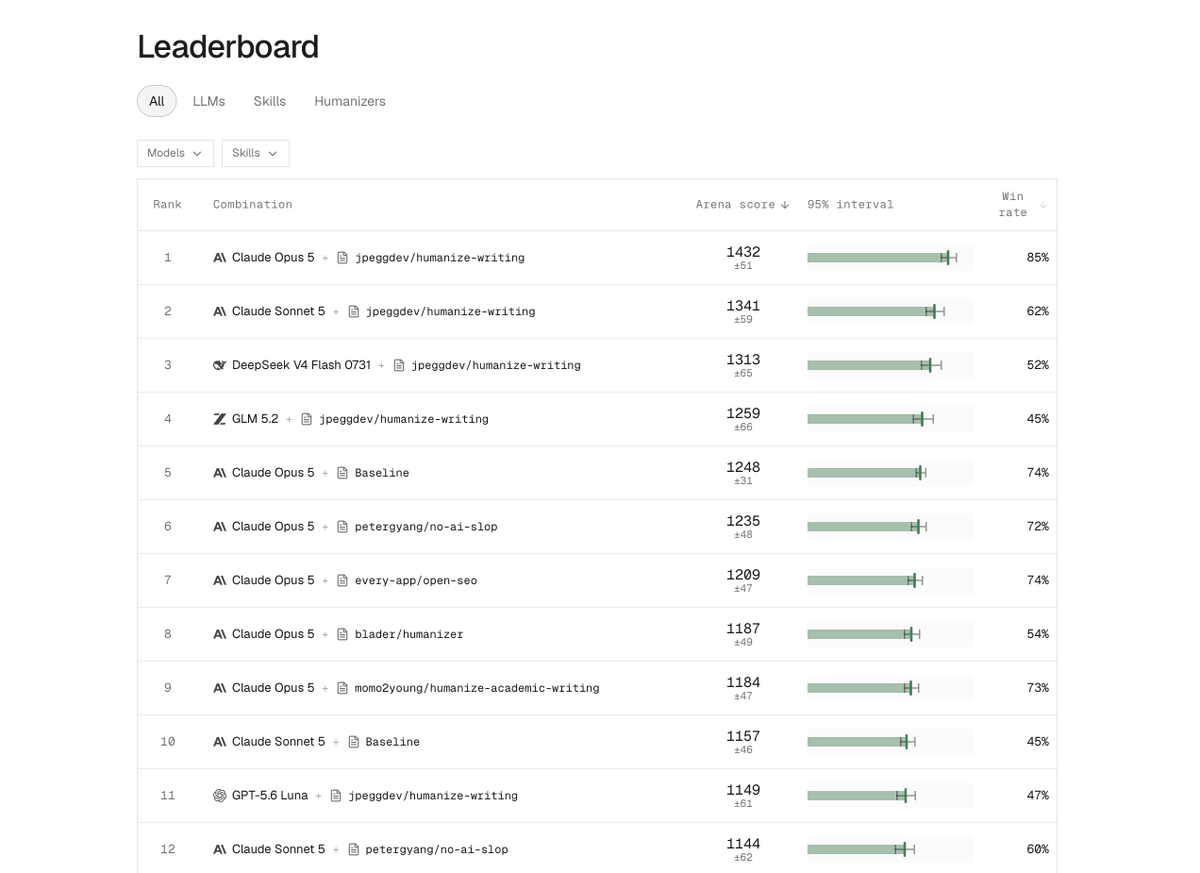The image size is (1200, 873).
Task: Click the 1187 arena score
Action: coord(743,629)
